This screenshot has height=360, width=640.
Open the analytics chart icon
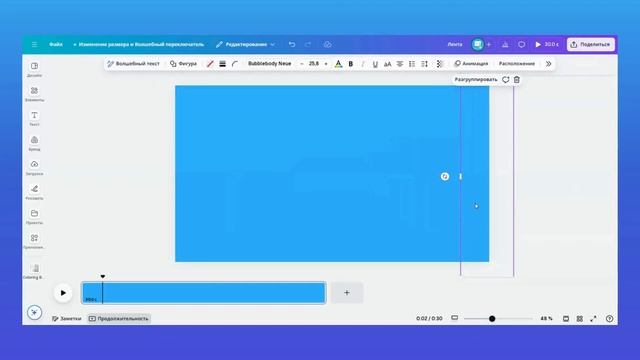(505, 44)
